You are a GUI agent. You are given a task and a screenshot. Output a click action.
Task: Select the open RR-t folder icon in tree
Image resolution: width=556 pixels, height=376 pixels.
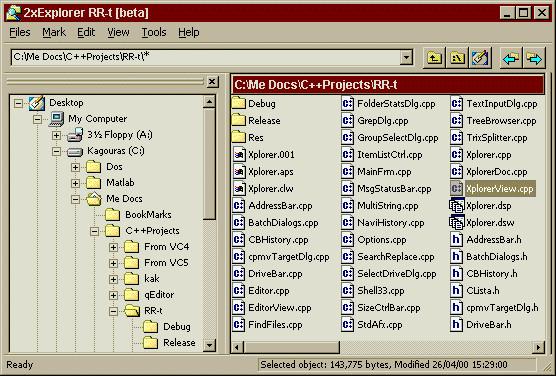(132, 311)
